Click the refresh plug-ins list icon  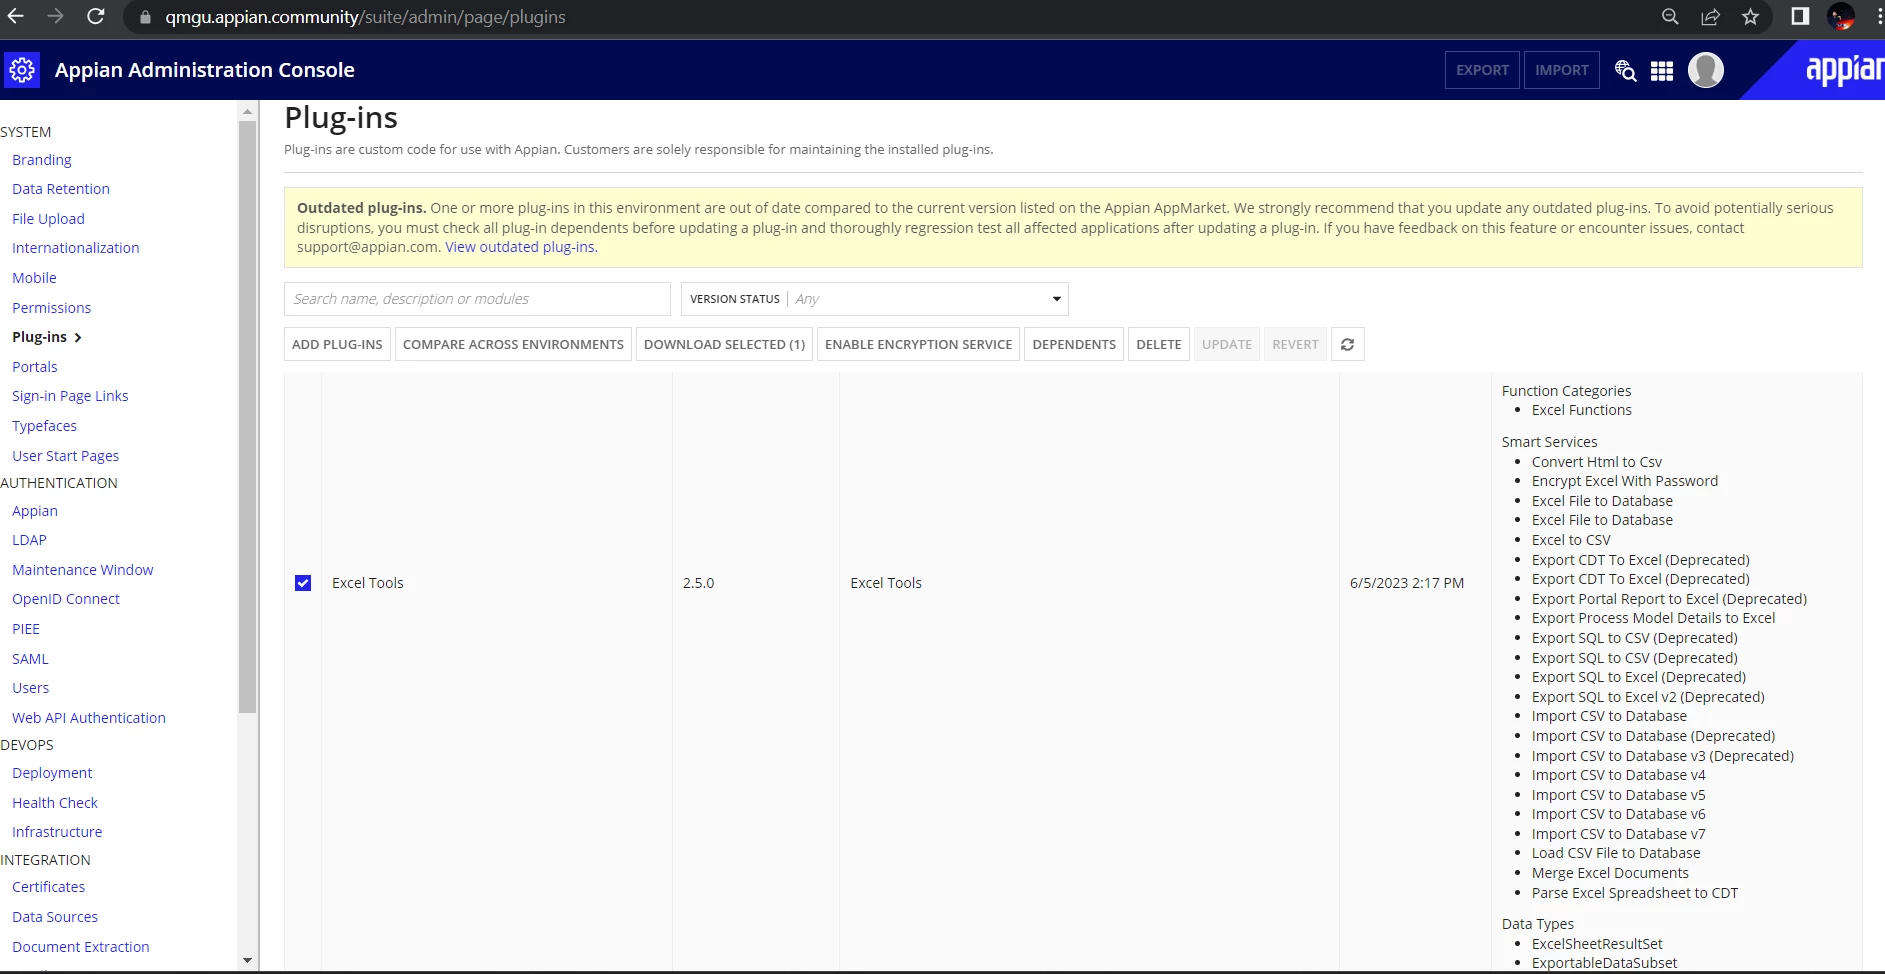(1348, 344)
